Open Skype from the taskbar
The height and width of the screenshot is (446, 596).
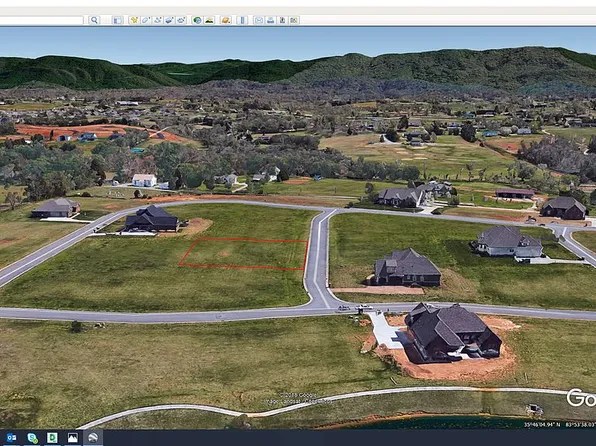[x=32, y=438]
